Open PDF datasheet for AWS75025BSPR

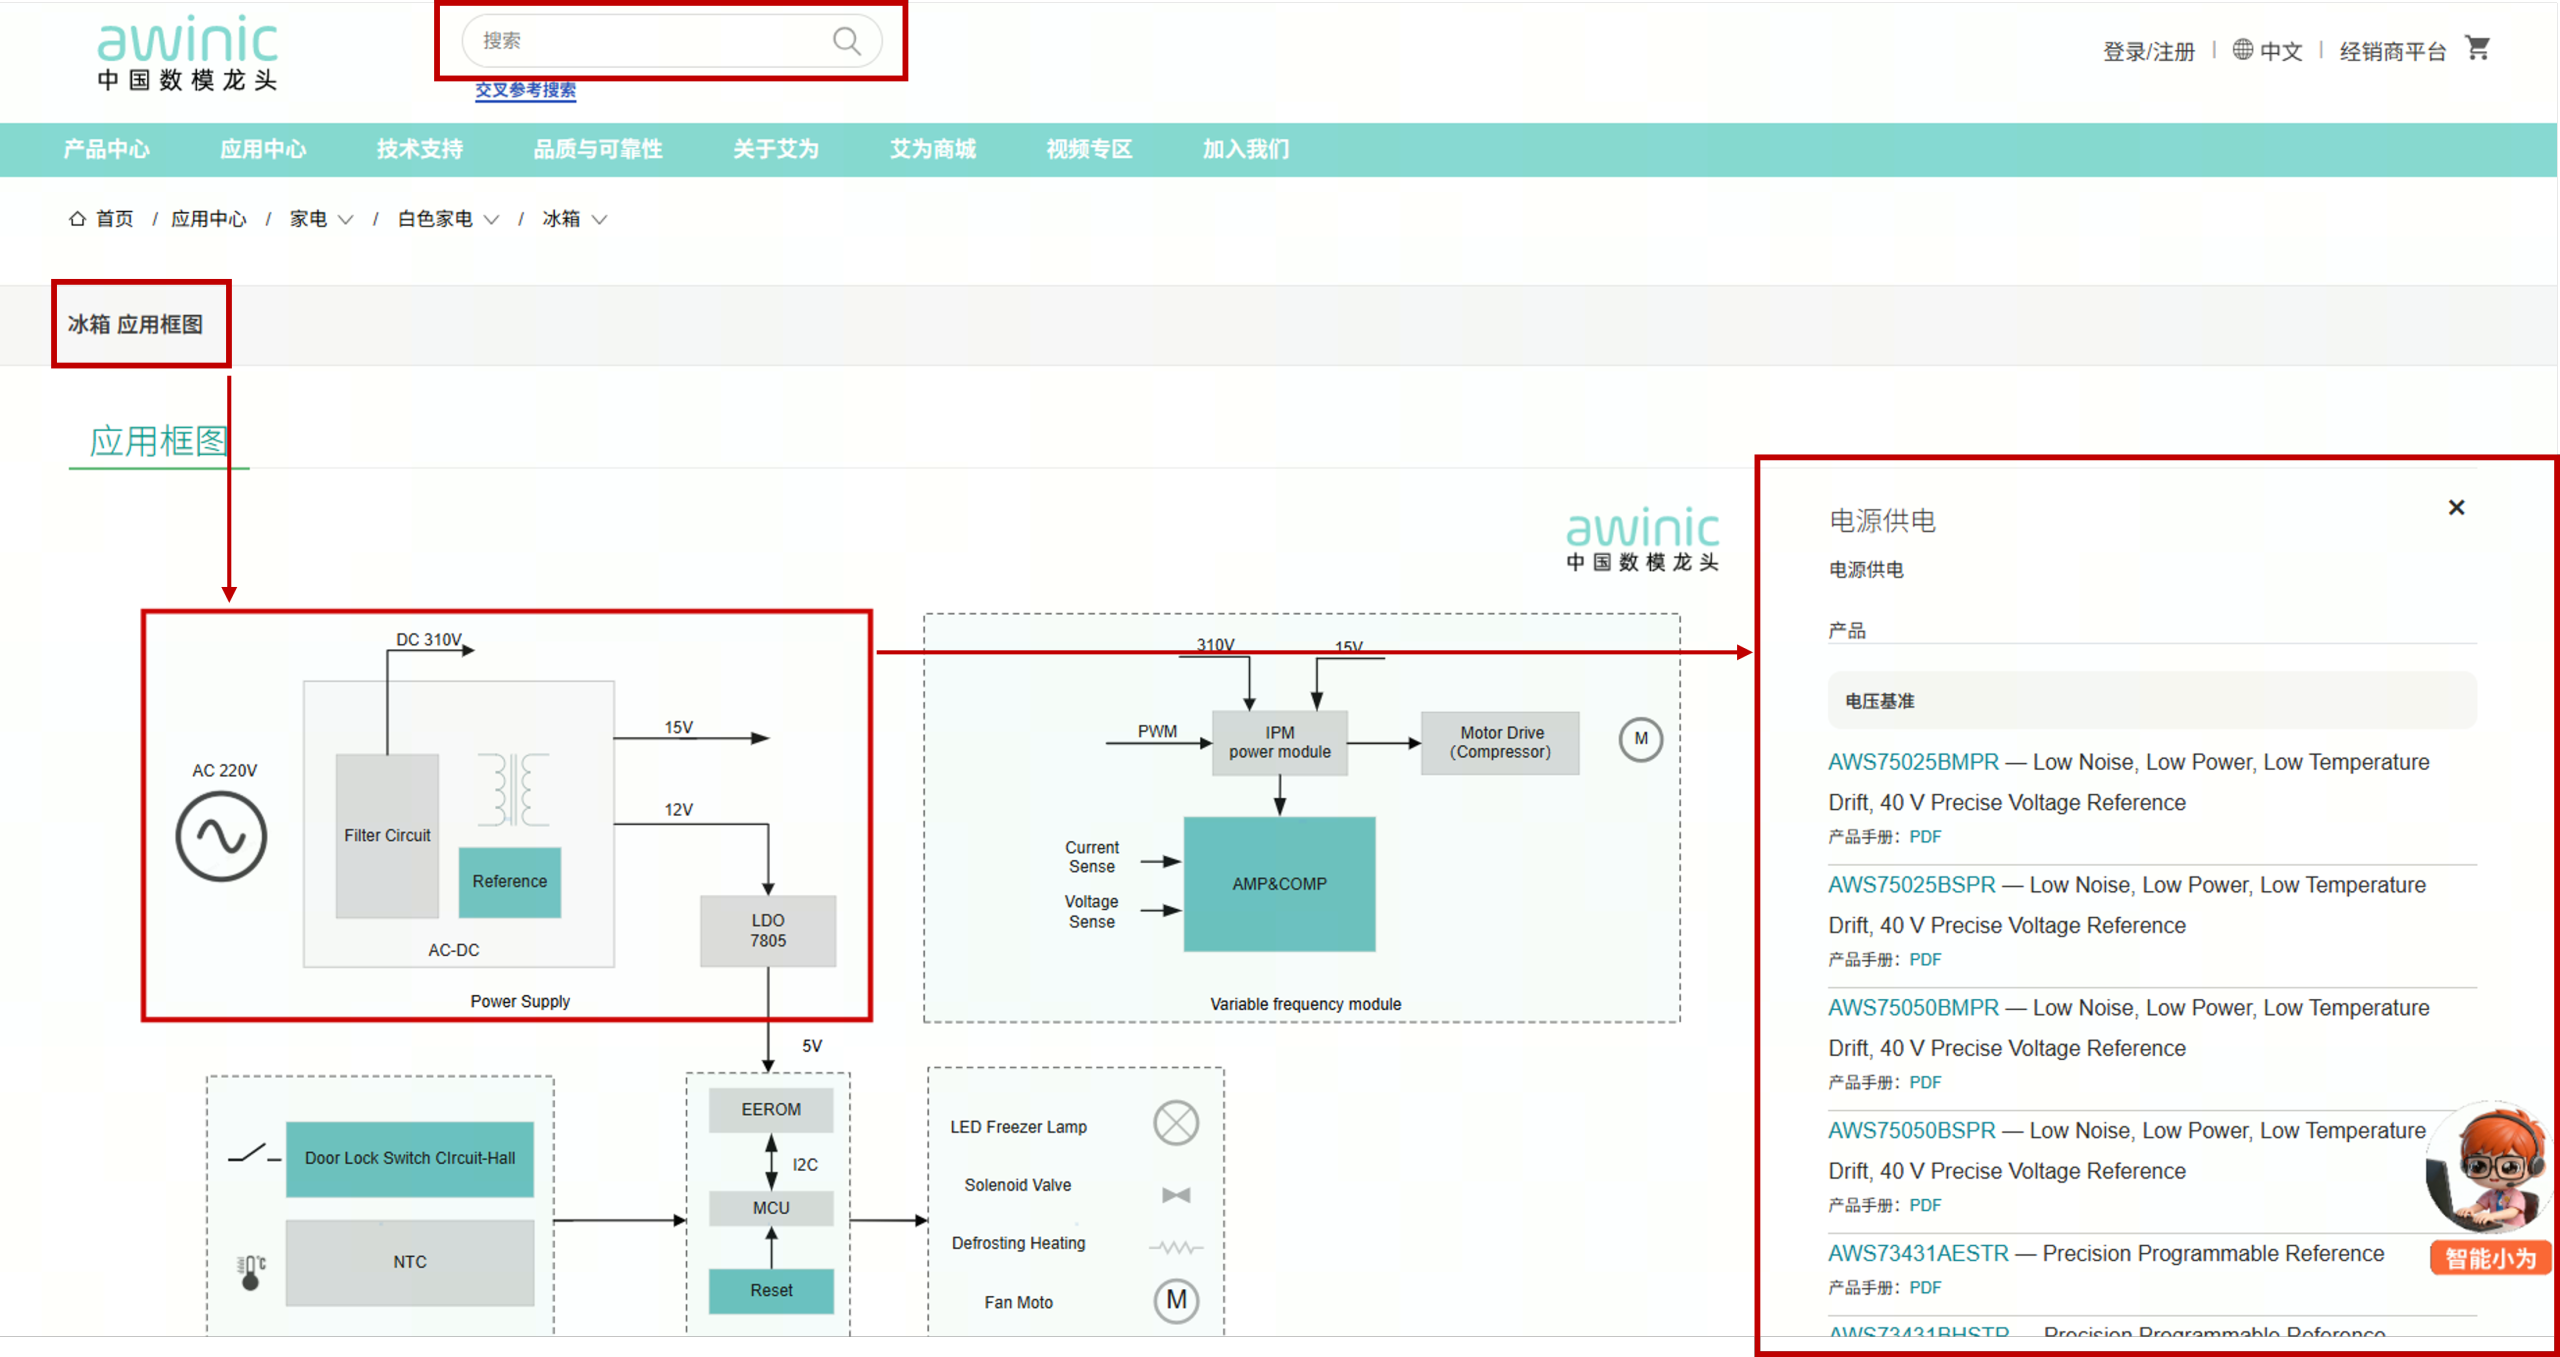tap(1925, 960)
